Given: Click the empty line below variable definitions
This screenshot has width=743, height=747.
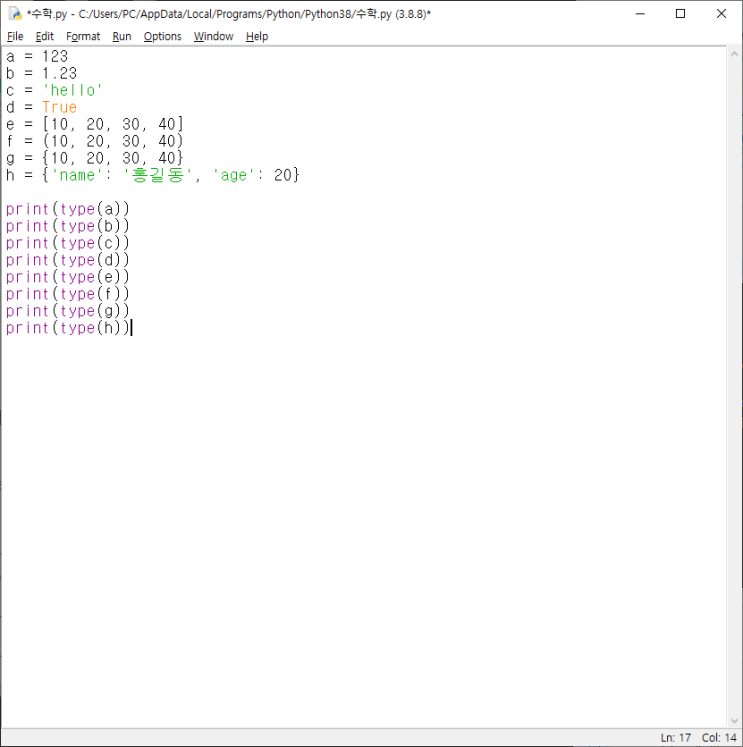Looking at the screenshot, I should point(364,192).
